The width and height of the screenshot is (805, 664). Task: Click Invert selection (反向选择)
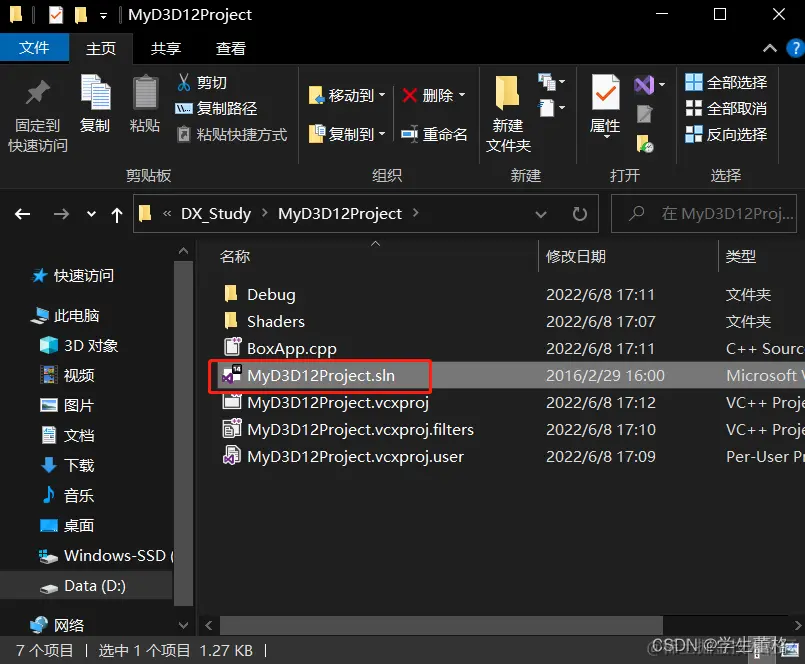point(726,135)
